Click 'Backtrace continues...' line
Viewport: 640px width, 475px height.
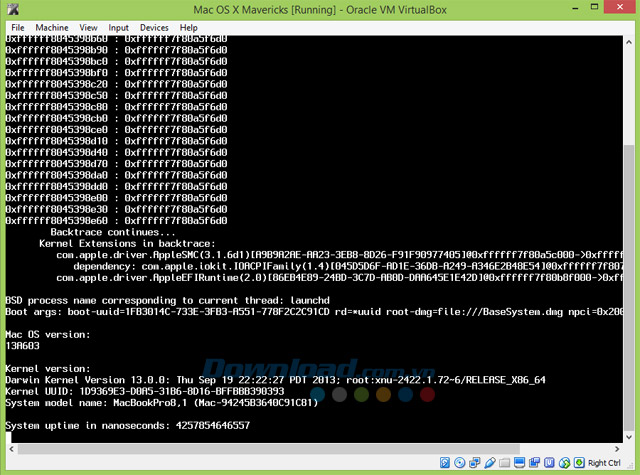[x=113, y=232]
